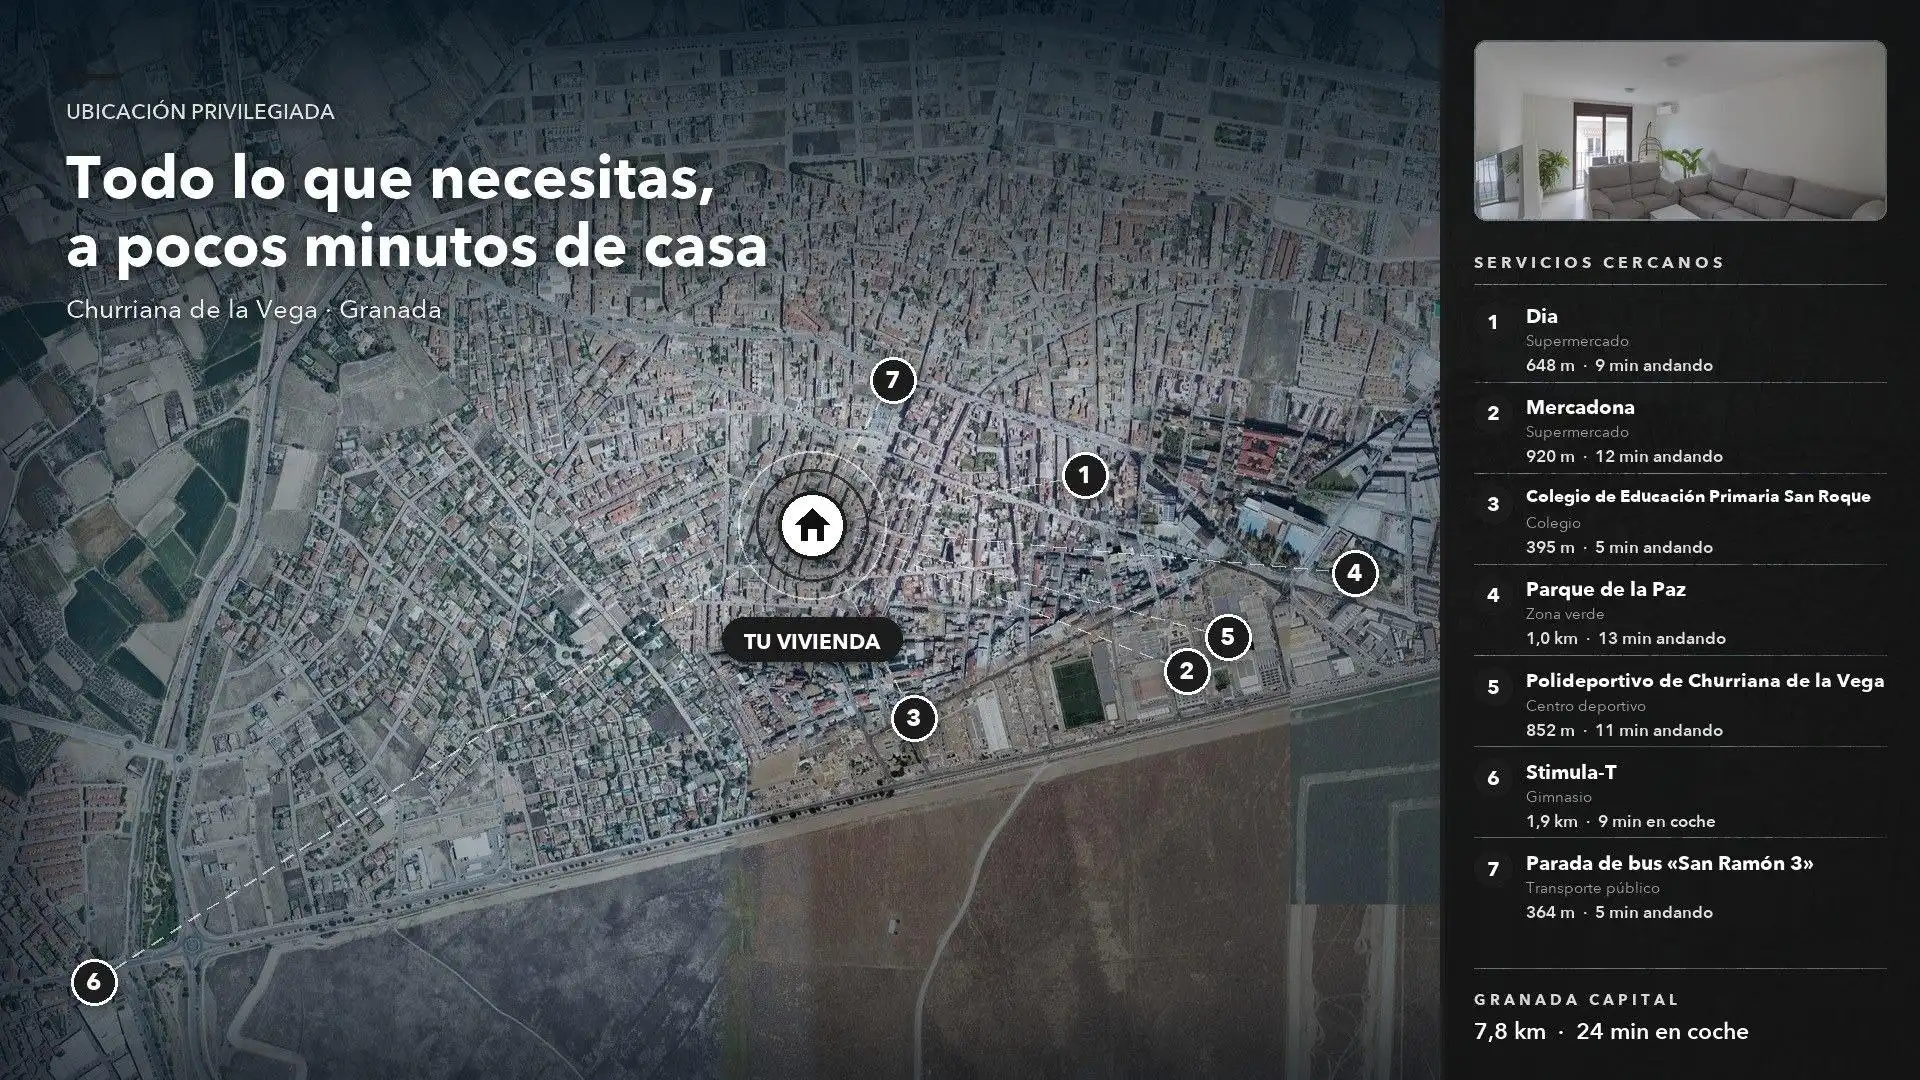Open the living room photo thumbnail
Screen dimensions: 1920x1080
[x=1680, y=130]
